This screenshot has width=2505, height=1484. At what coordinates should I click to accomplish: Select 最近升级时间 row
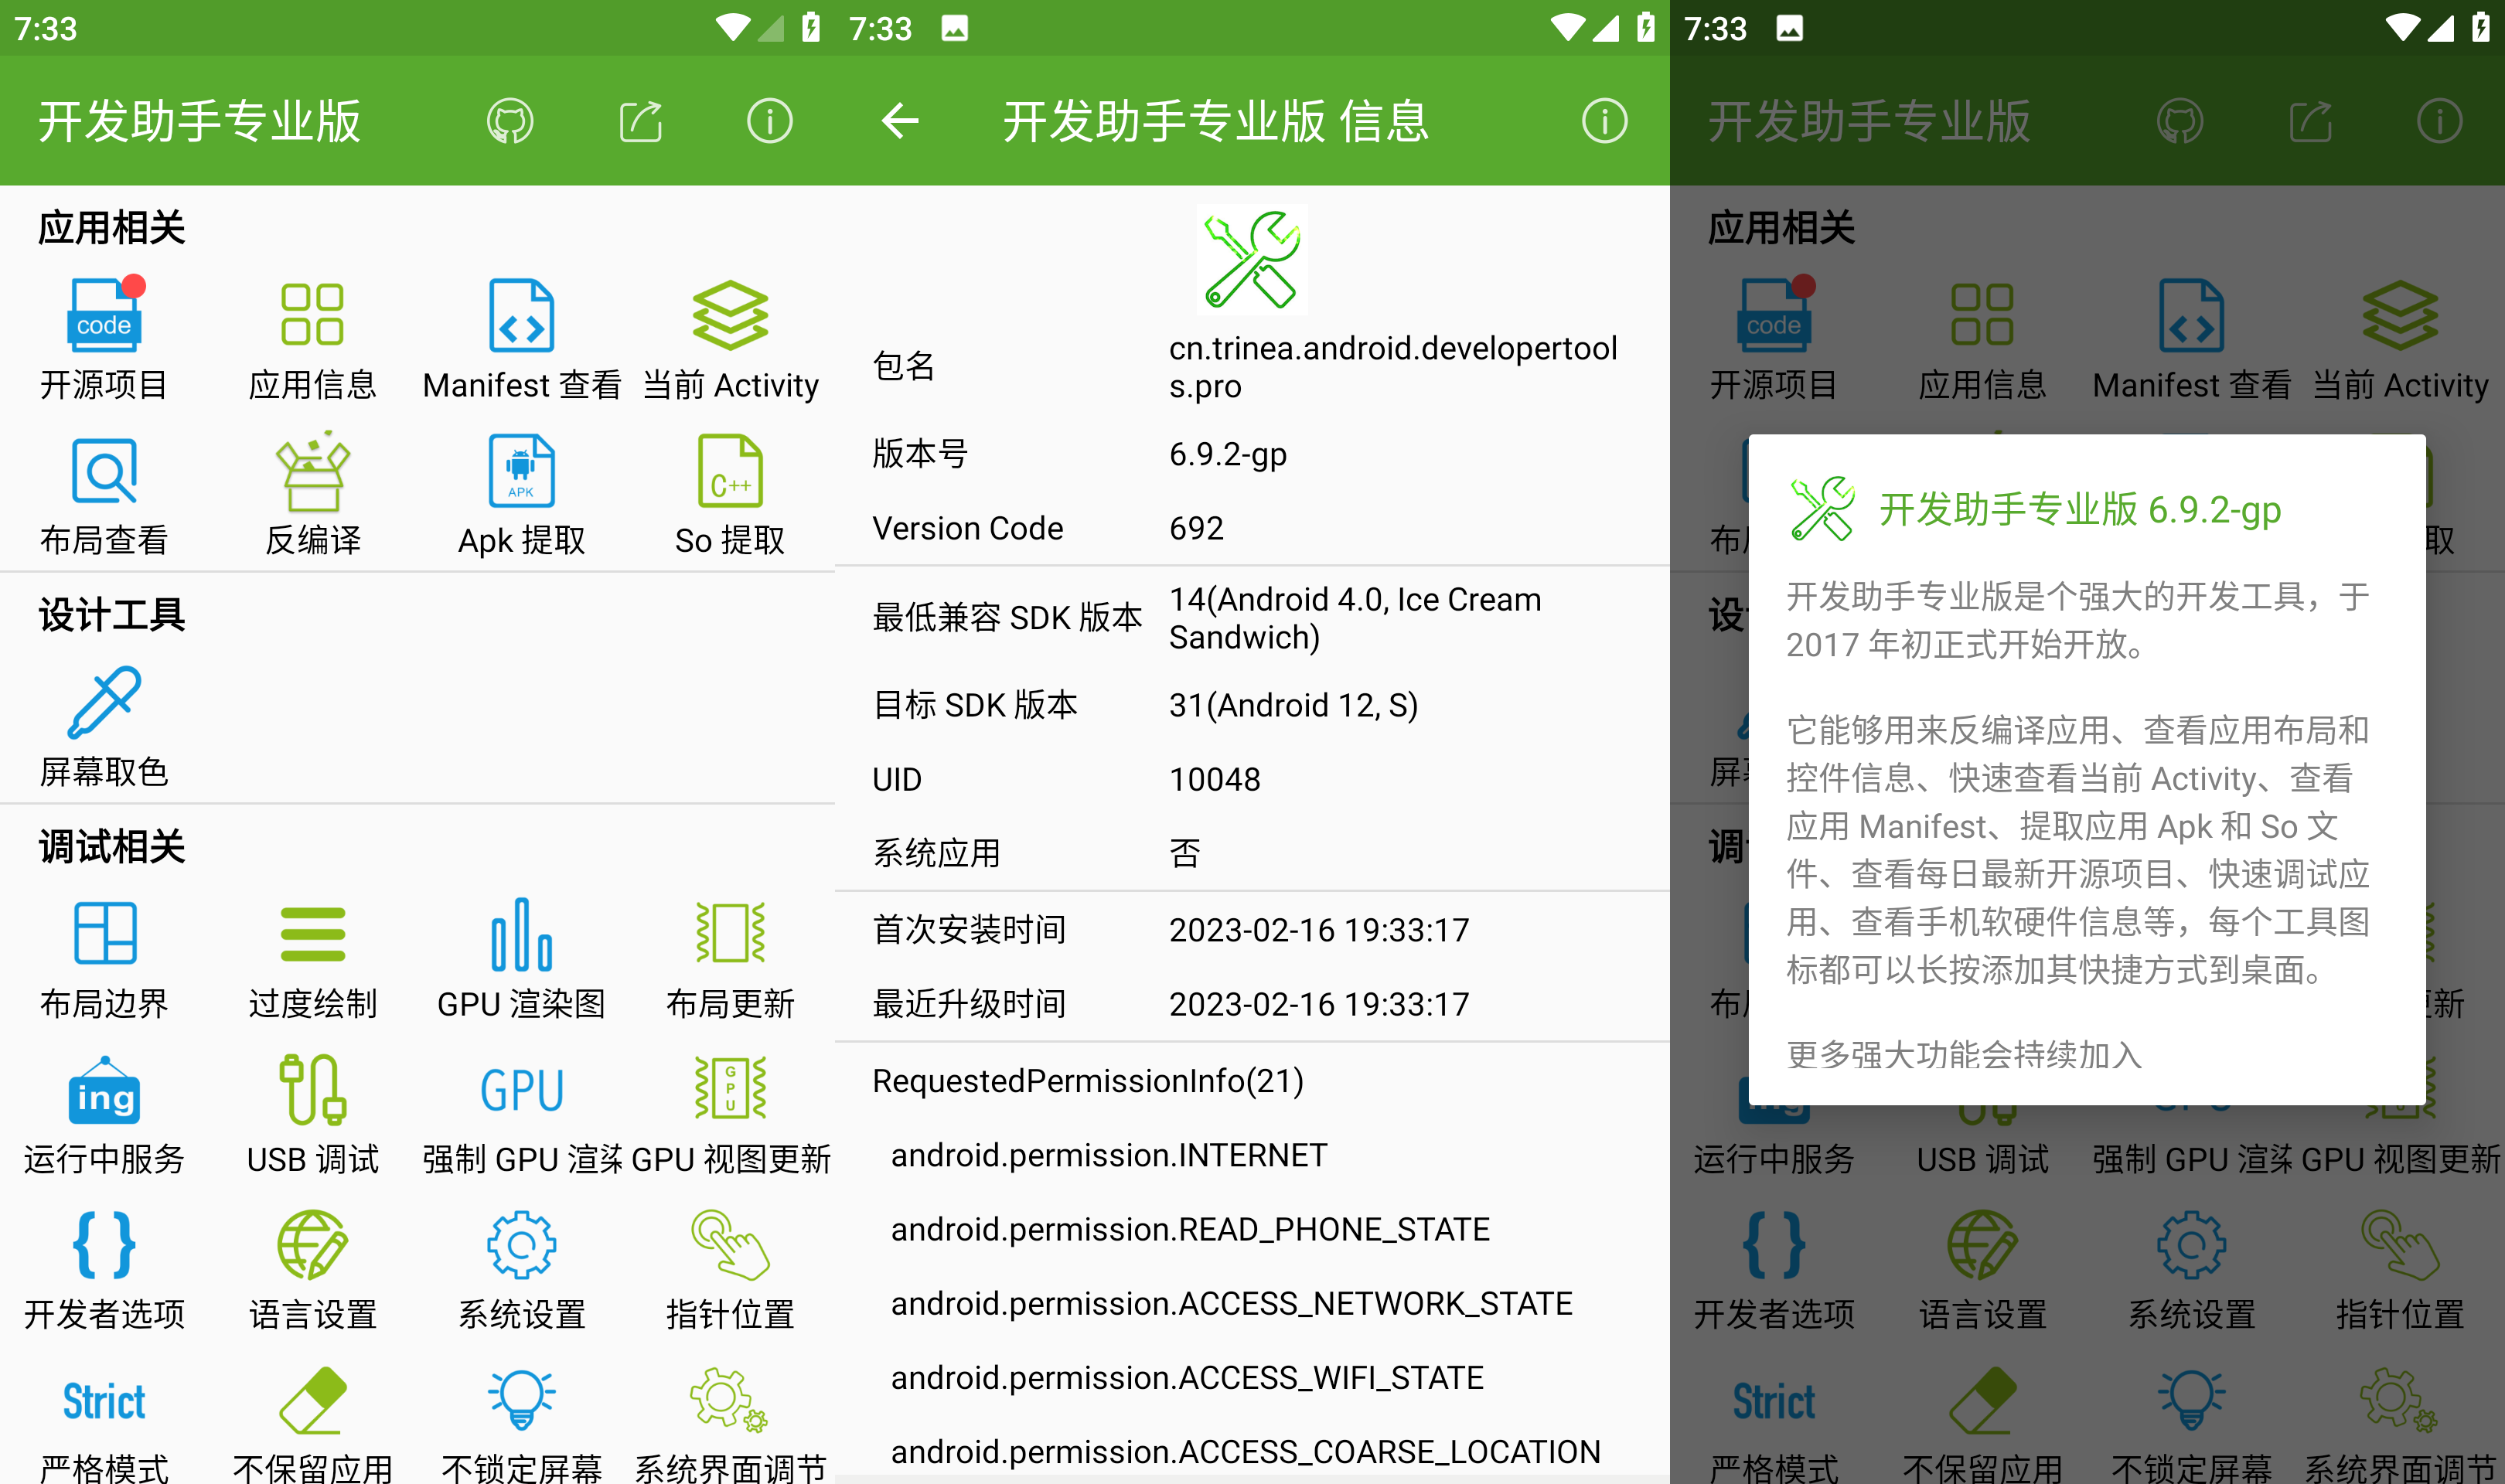(x=1252, y=1004)
